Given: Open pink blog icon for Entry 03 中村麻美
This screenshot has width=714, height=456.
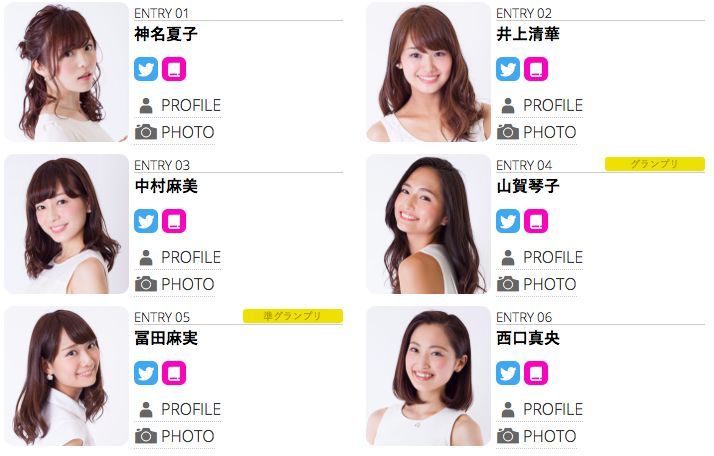Looking at the screenshot, I should [x=174, y=221].
